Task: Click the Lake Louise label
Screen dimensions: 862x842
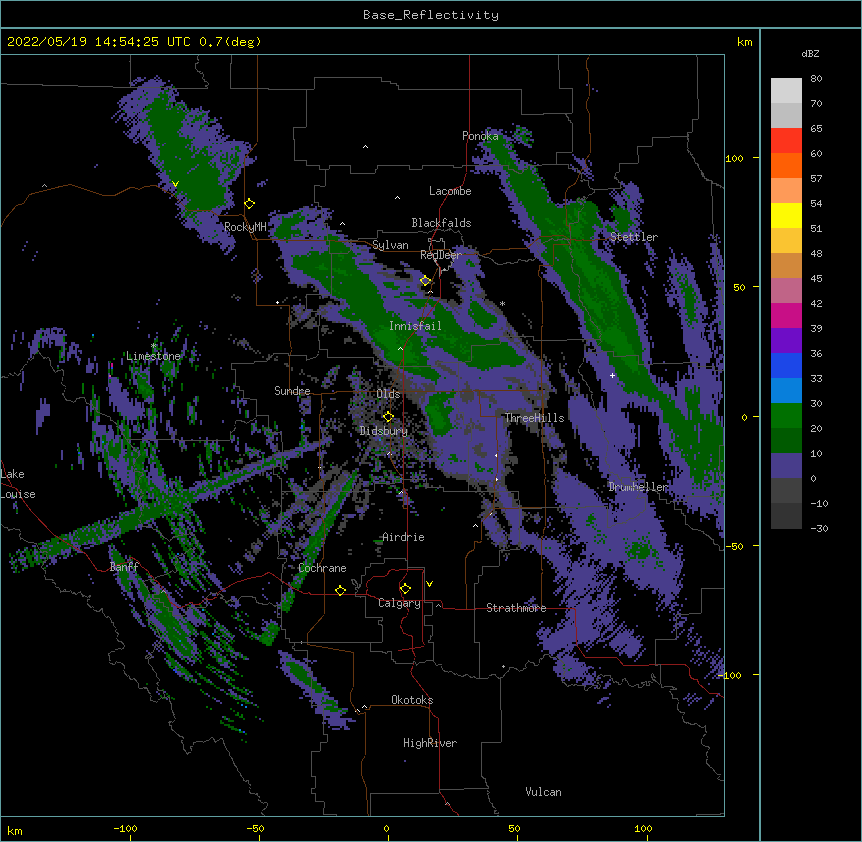Action: [x=18, y=484]
